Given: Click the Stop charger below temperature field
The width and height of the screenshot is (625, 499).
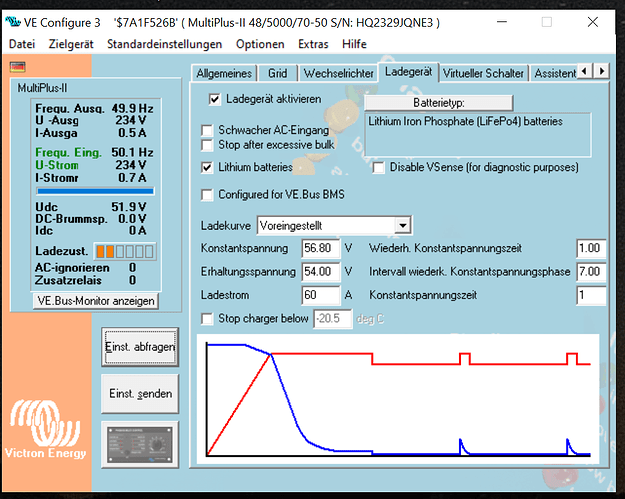Looking at the screenshot, I should pos(333,319).
